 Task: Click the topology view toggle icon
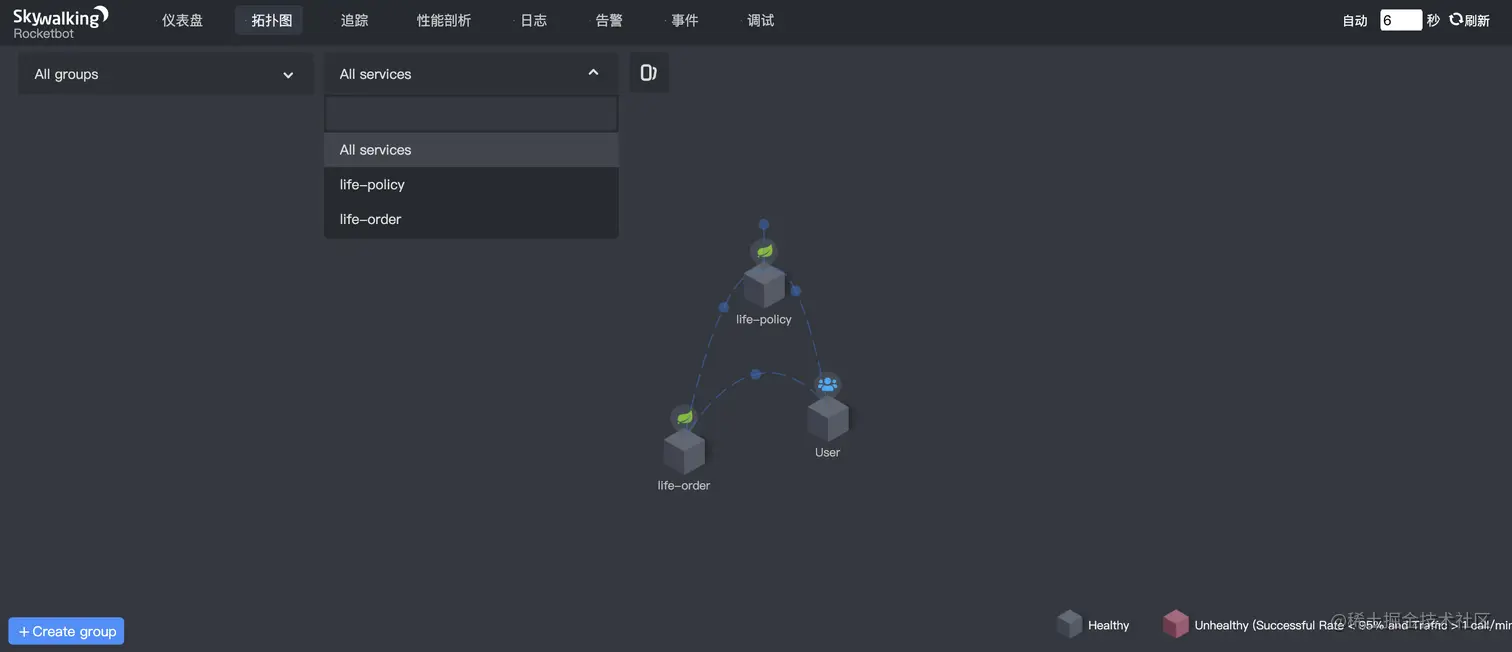click(649, 72)
